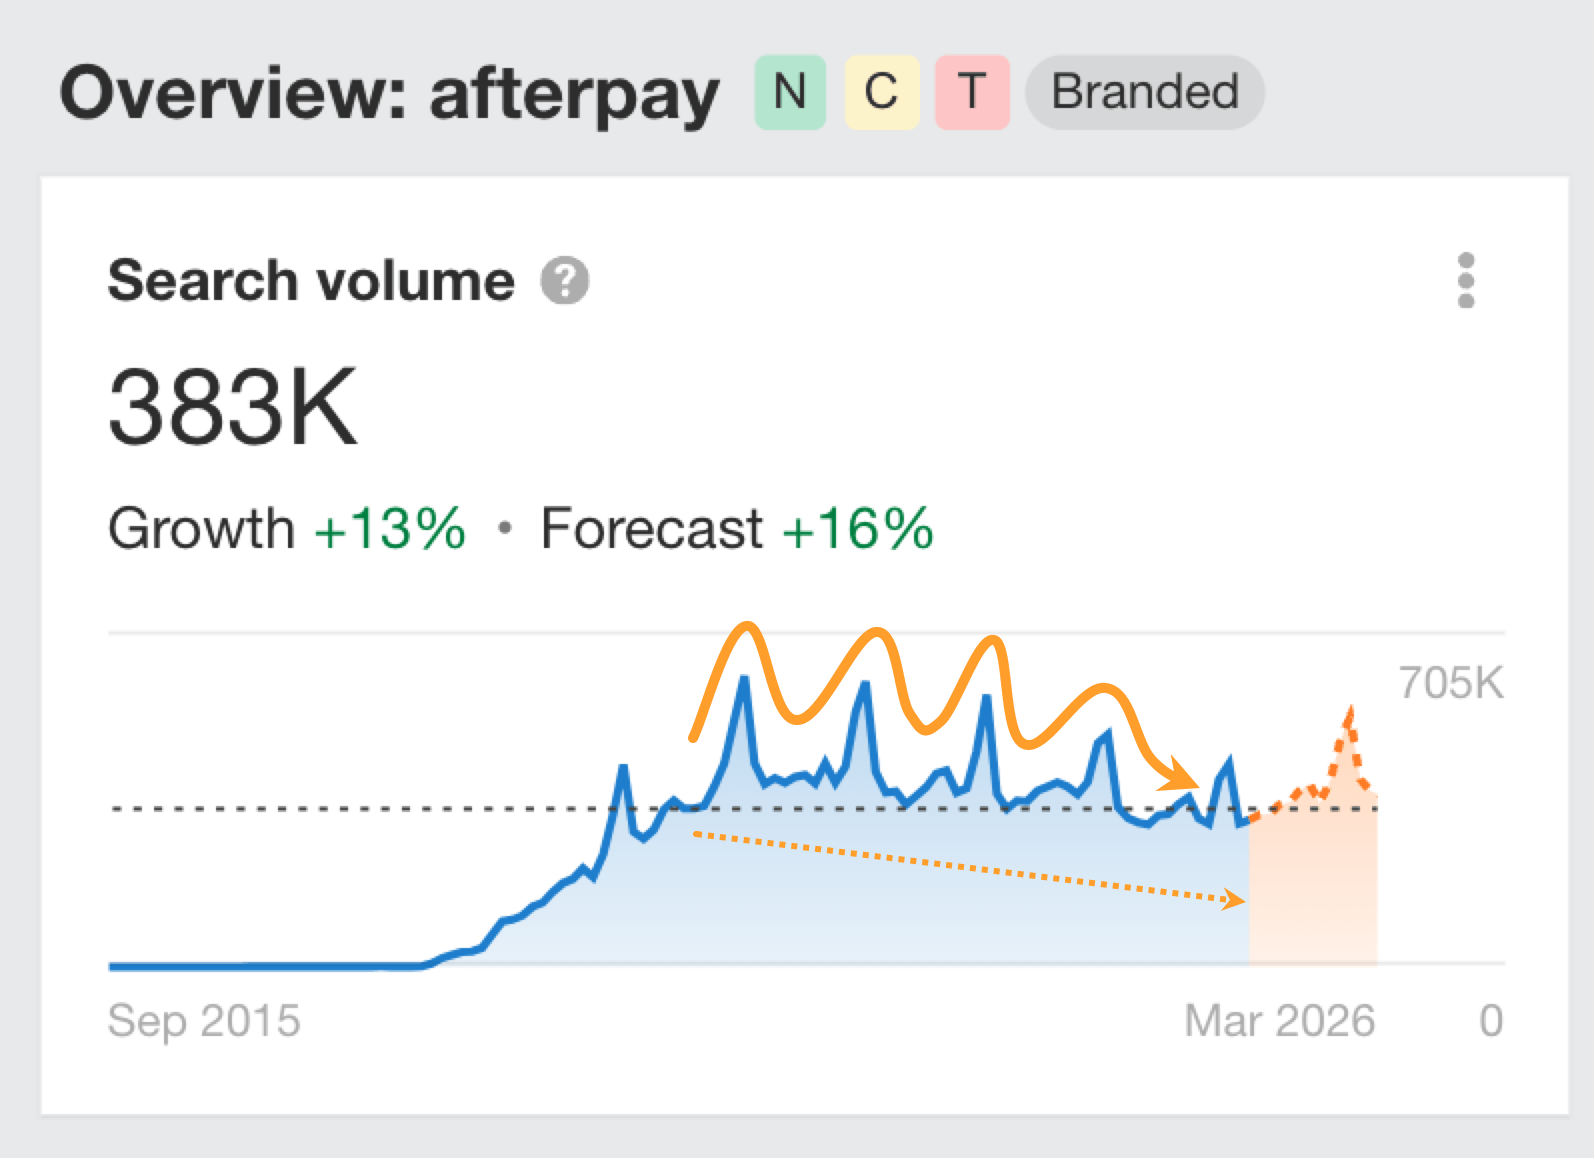Select the yellow C commercial intent icon

880,94
